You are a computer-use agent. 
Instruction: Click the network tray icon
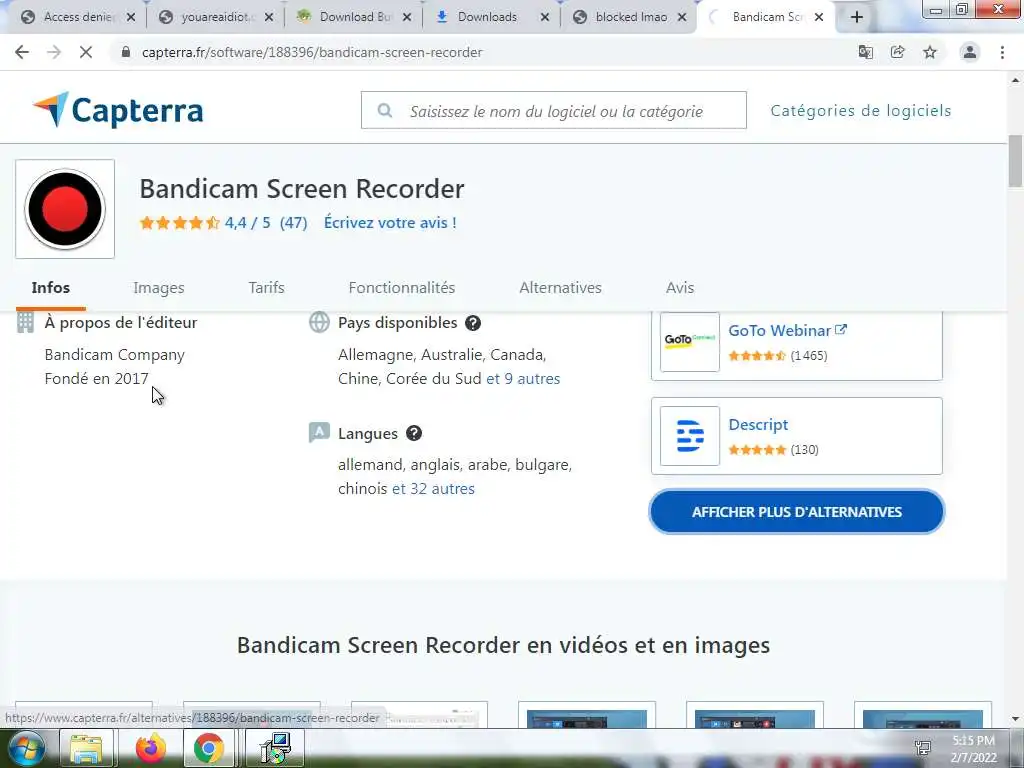923,748
